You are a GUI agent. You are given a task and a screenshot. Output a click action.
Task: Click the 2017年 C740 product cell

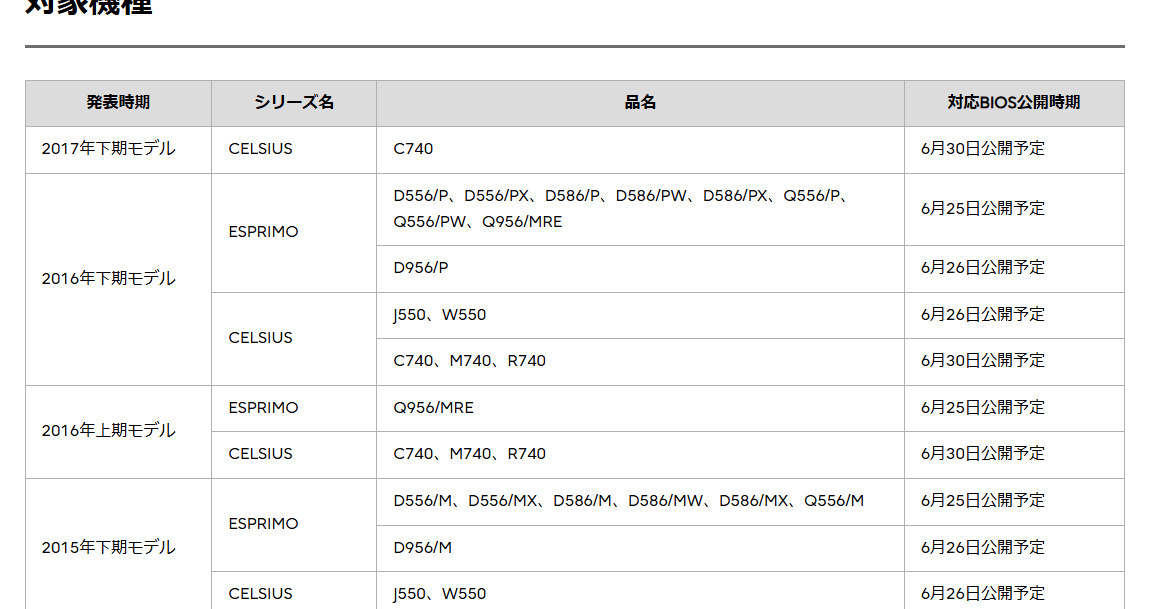point(640,150)
